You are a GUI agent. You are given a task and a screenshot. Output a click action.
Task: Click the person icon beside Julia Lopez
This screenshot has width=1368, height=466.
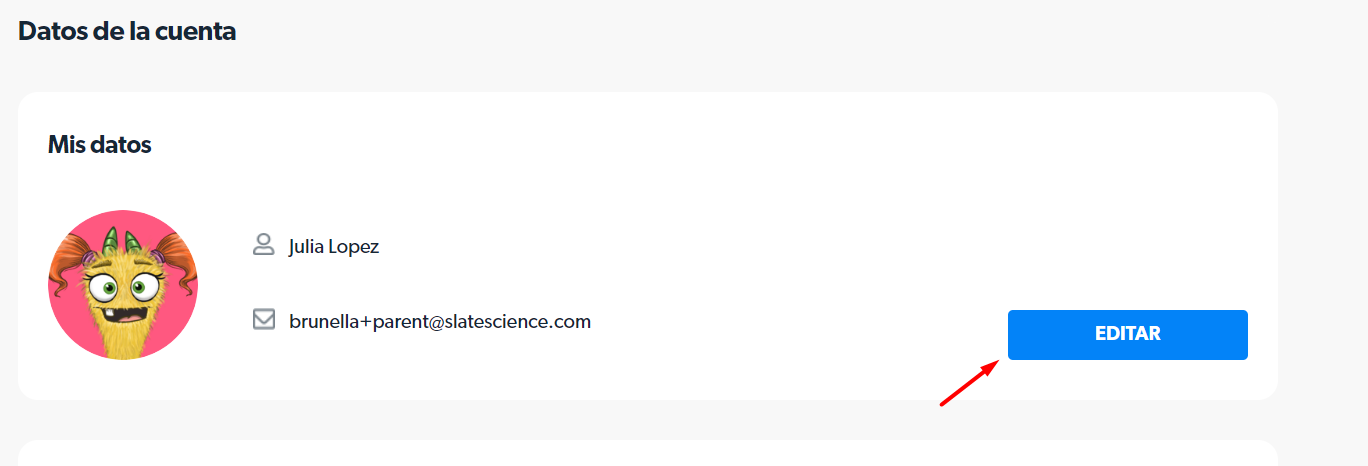coord(264,245)
